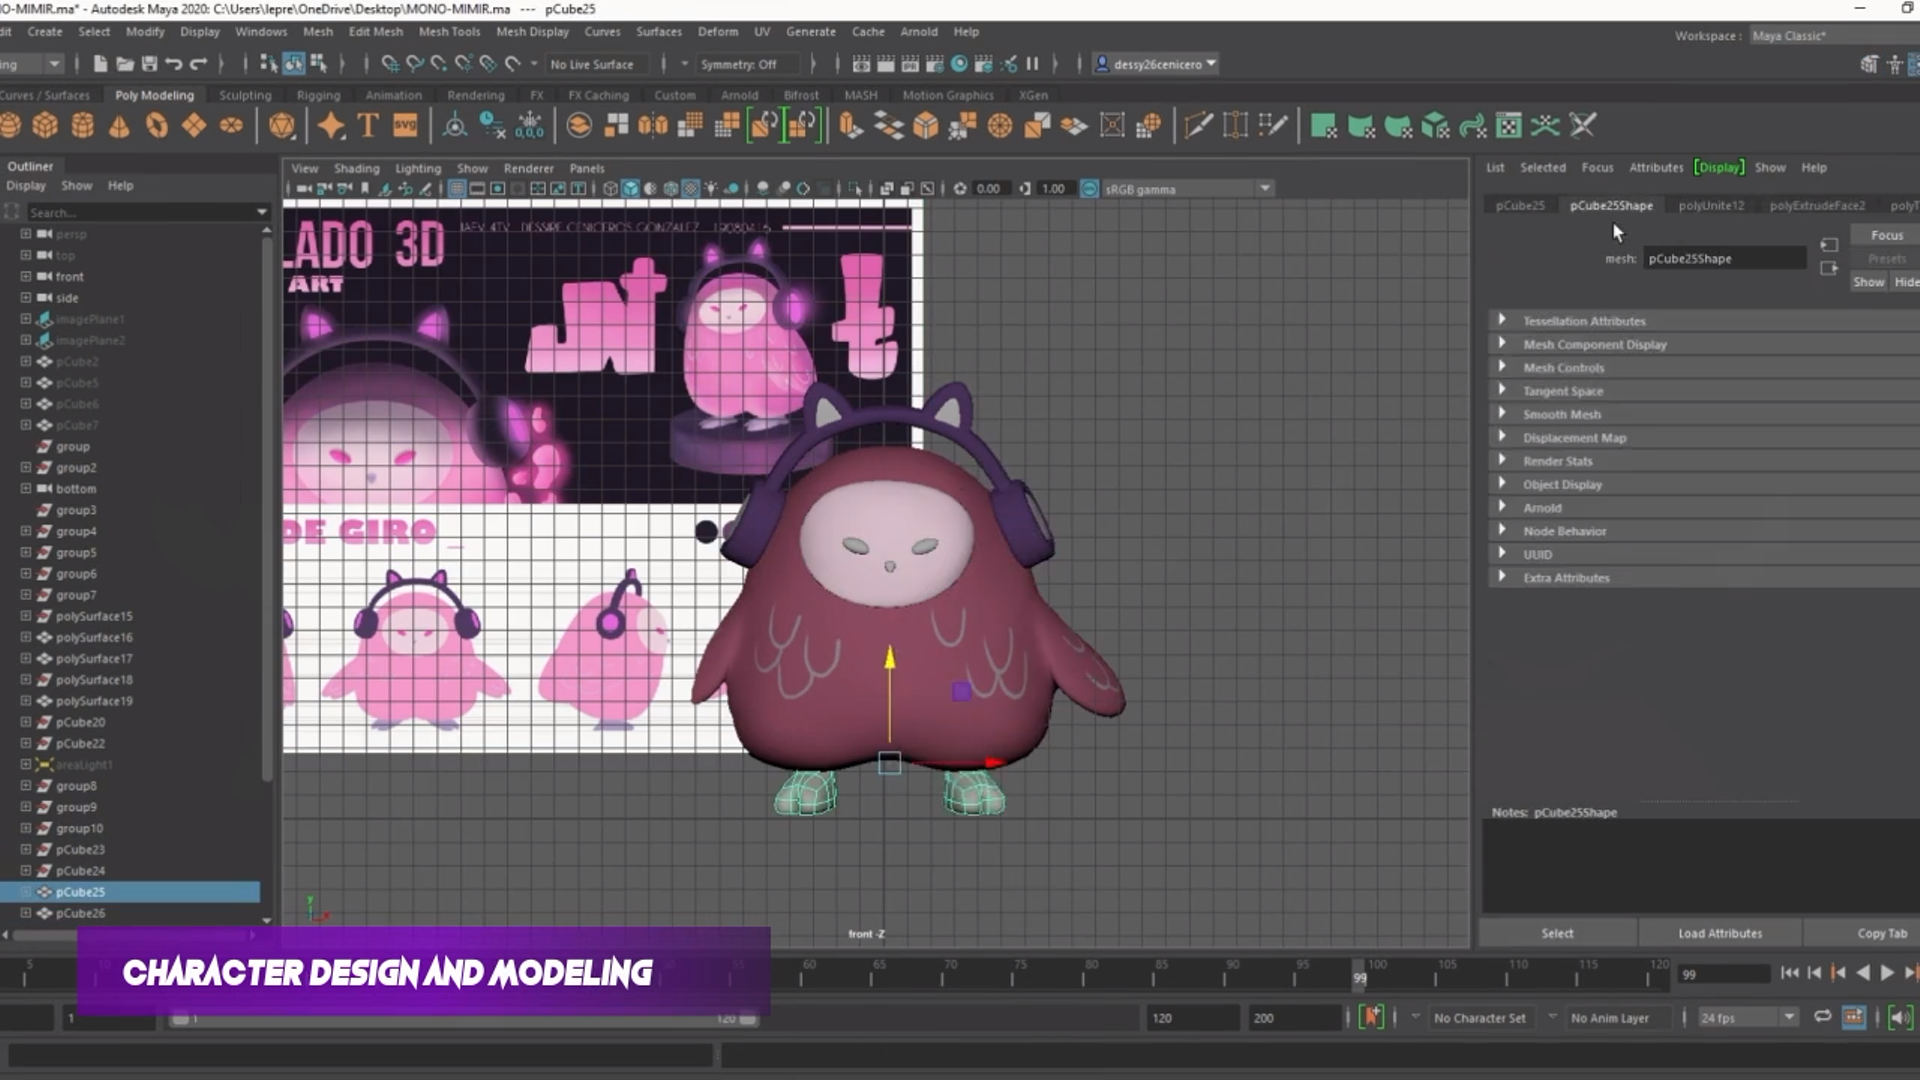The image size is (1920, 1080).
Task: Click the Copy Tab button
Action: (1882, 933)
